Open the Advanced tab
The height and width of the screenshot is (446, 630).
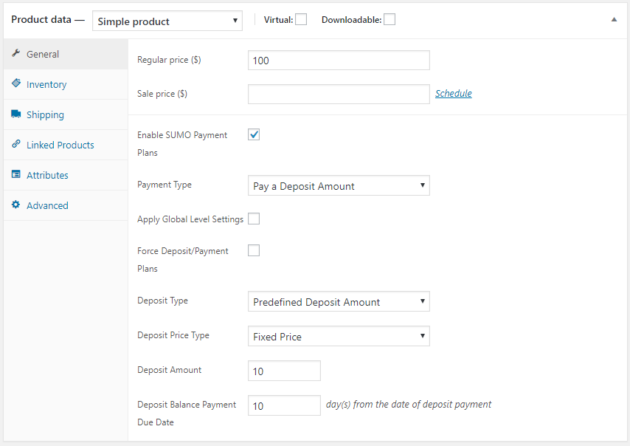pyautogui.click(x=66, y=205)
